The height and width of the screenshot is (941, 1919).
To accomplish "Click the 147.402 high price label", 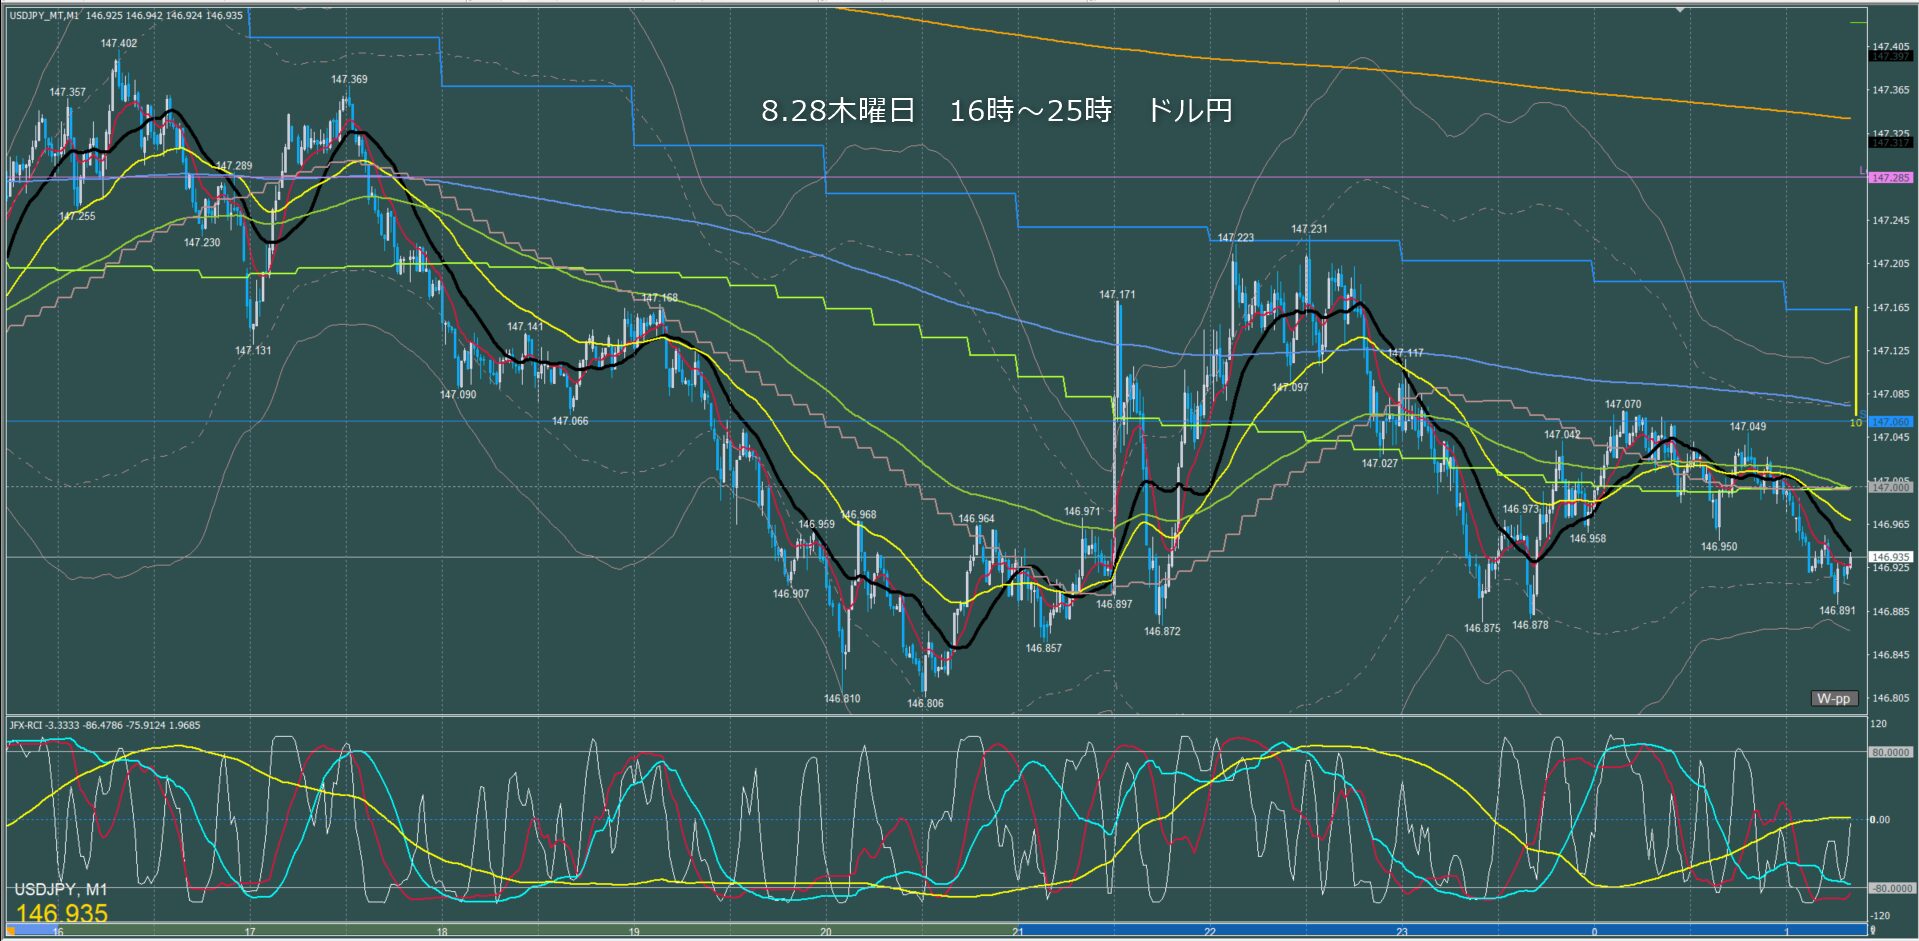I will [119, 43].
